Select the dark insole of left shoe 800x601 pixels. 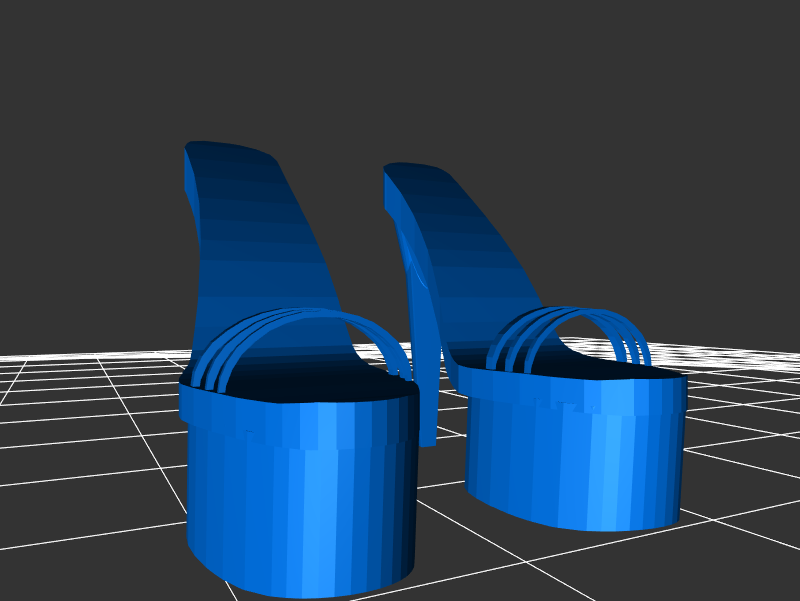[300, 385]
